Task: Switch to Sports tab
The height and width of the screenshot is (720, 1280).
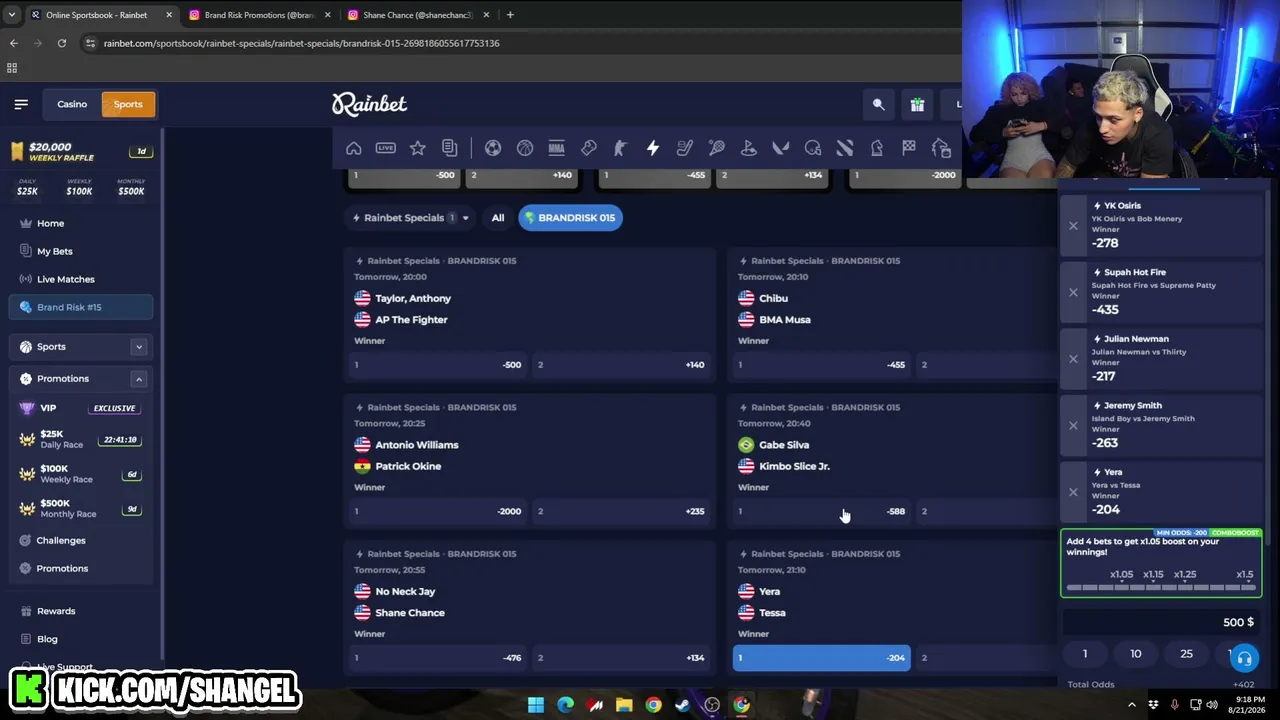Action: (x=128, y=104)
